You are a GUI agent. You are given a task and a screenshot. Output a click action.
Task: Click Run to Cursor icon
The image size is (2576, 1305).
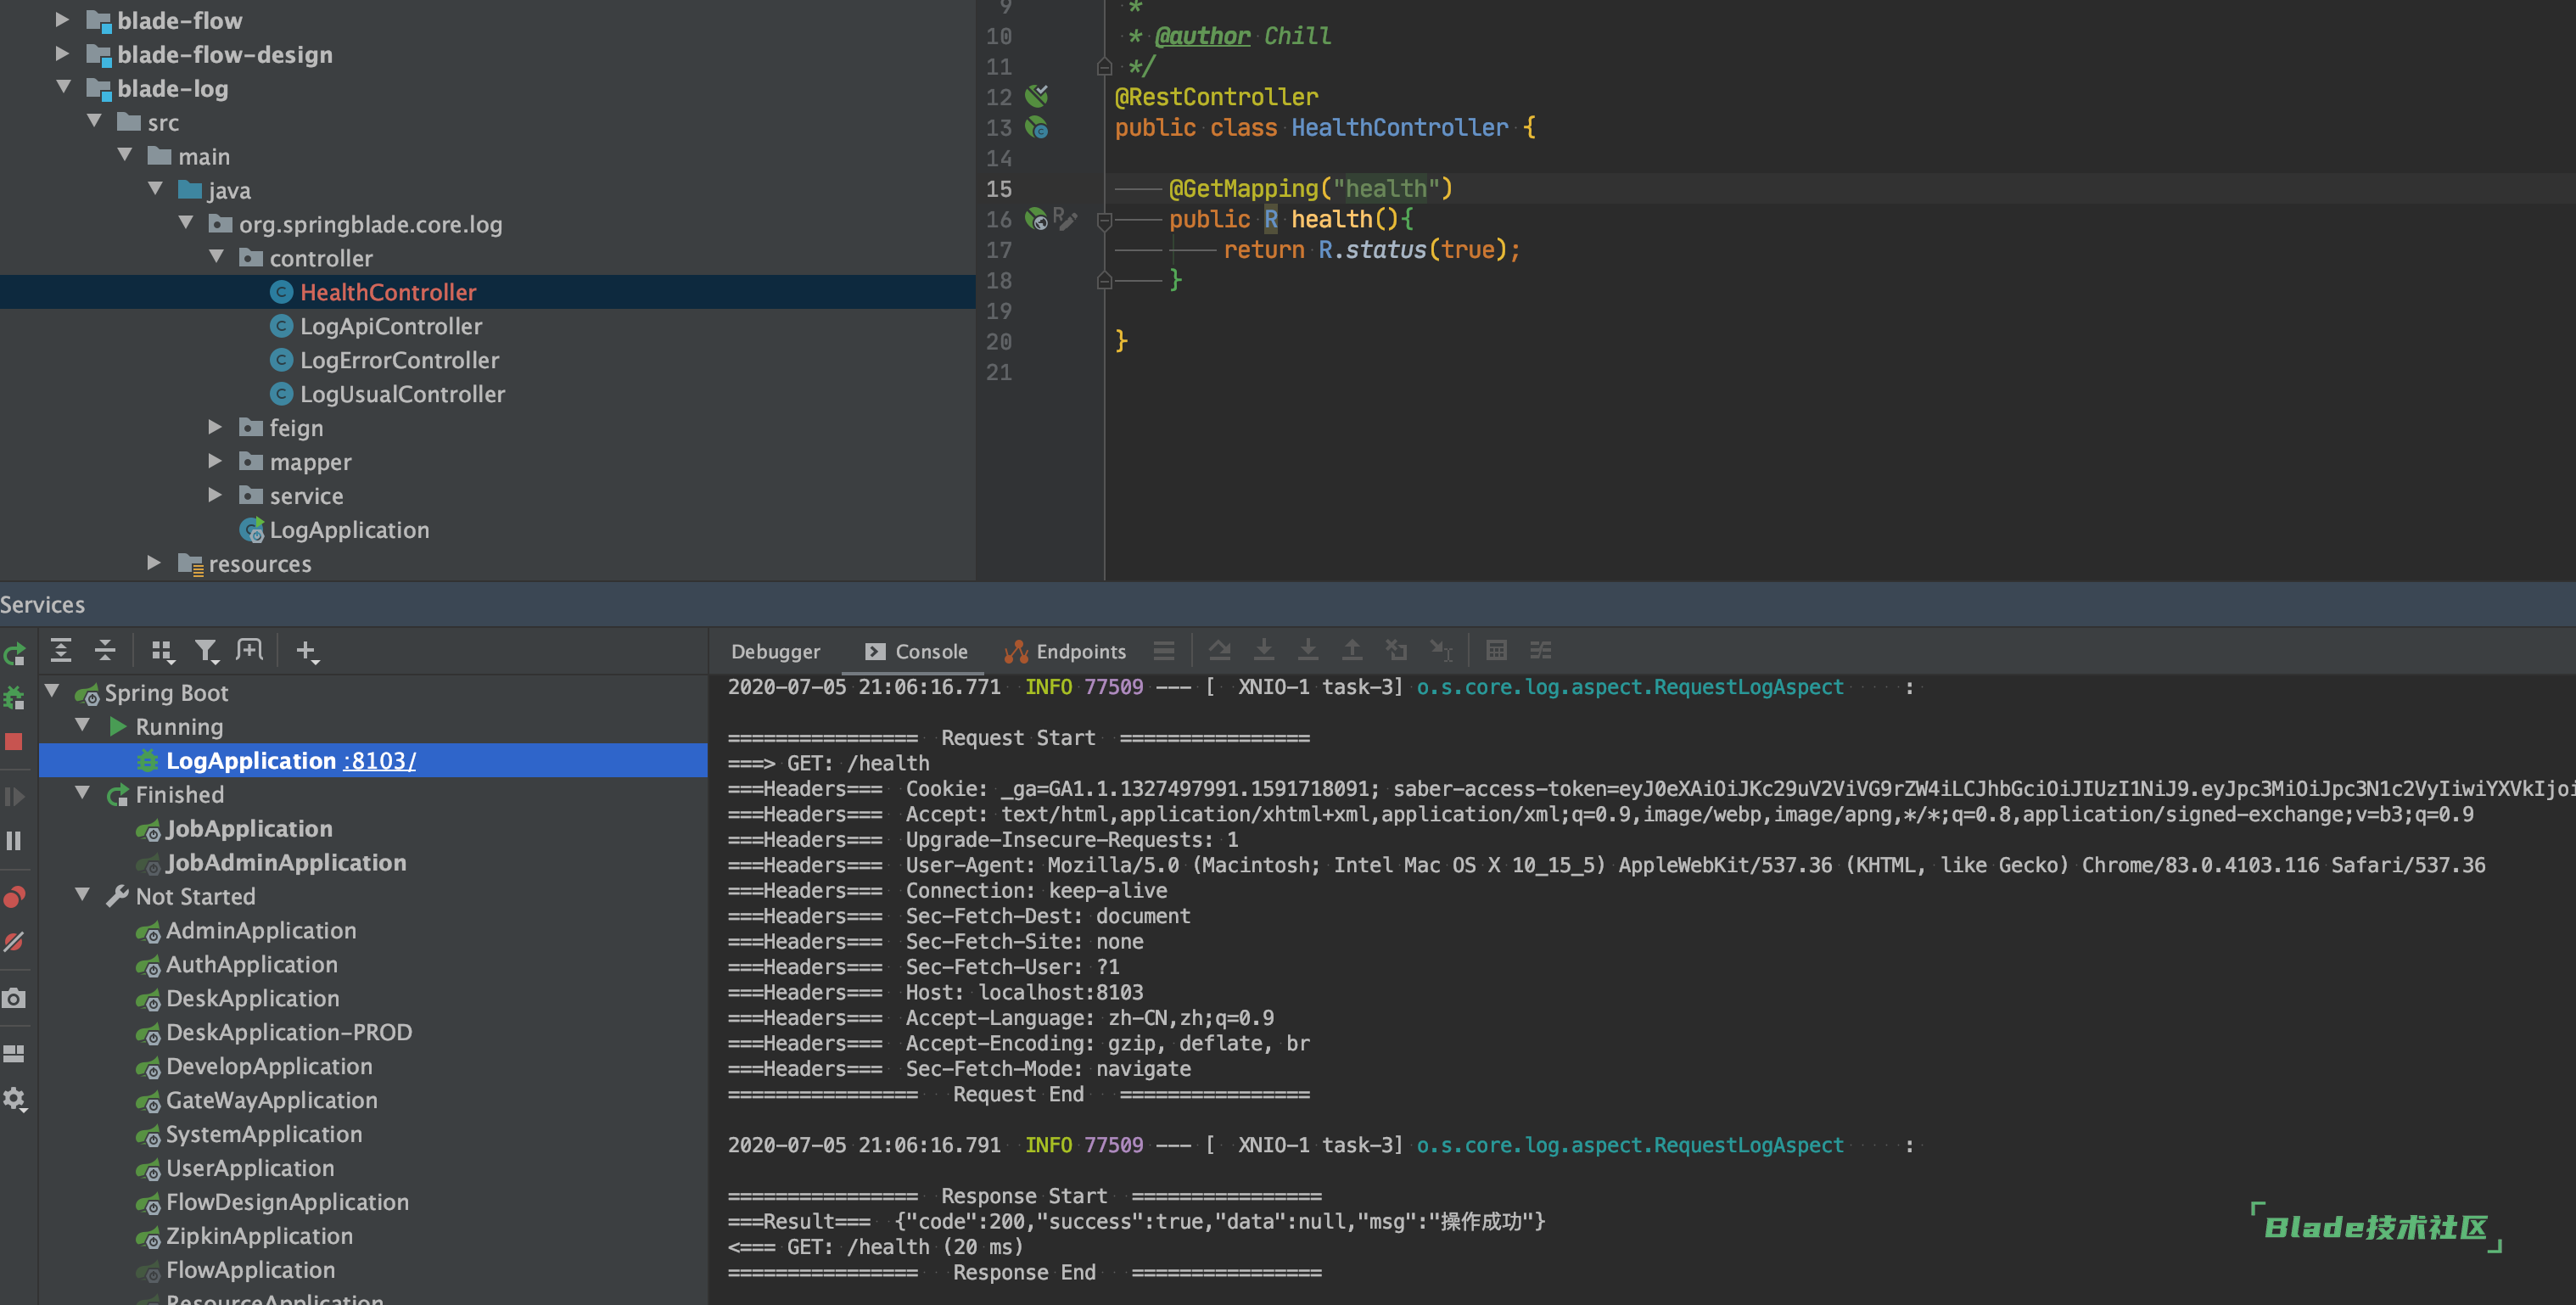tap(1441, 651)
